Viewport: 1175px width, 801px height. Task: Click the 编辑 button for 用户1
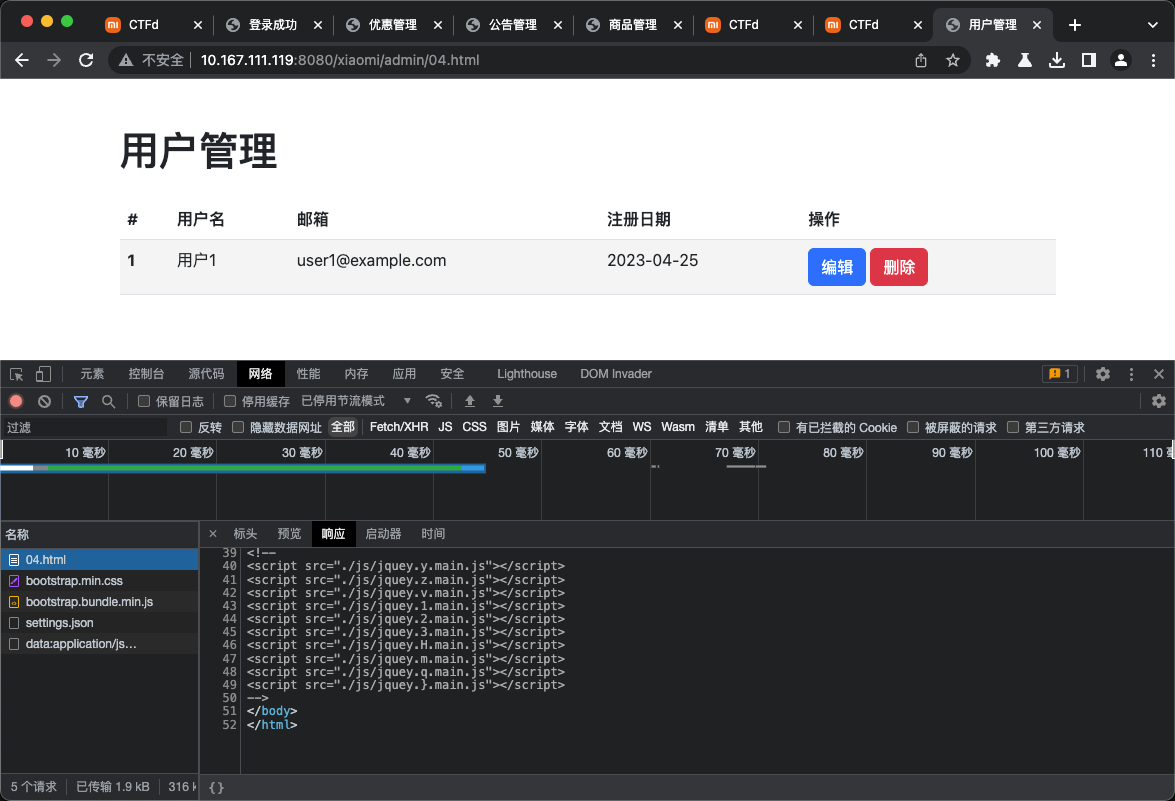837,267
